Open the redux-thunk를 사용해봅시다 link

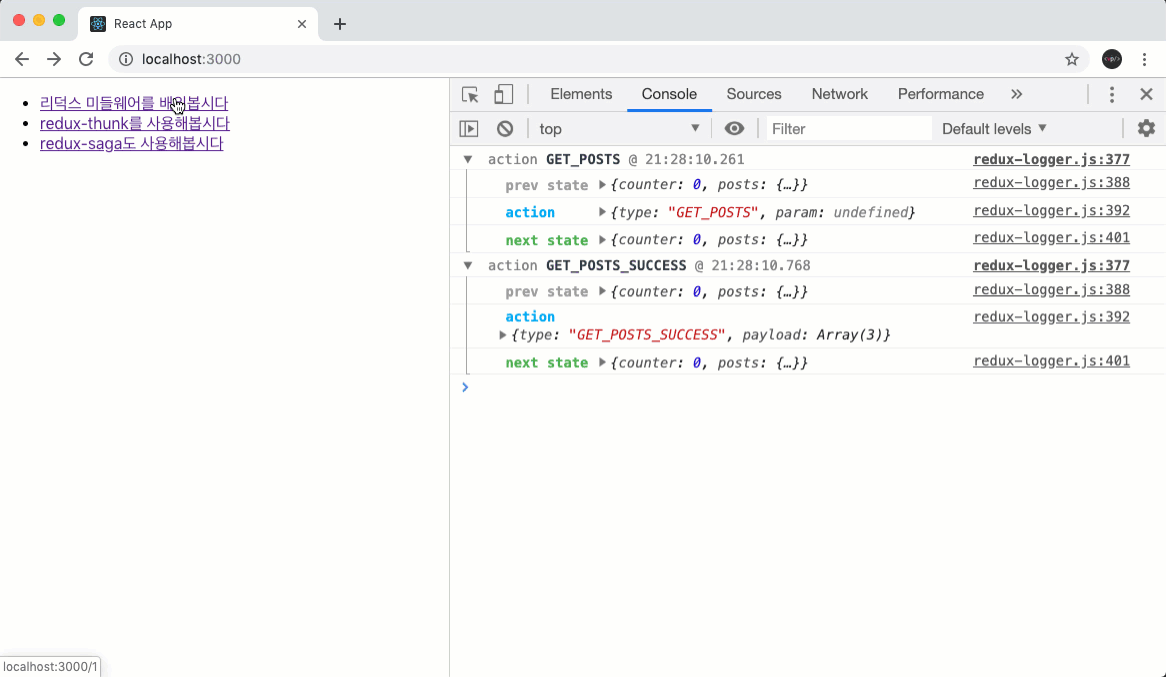click(135, 123)
